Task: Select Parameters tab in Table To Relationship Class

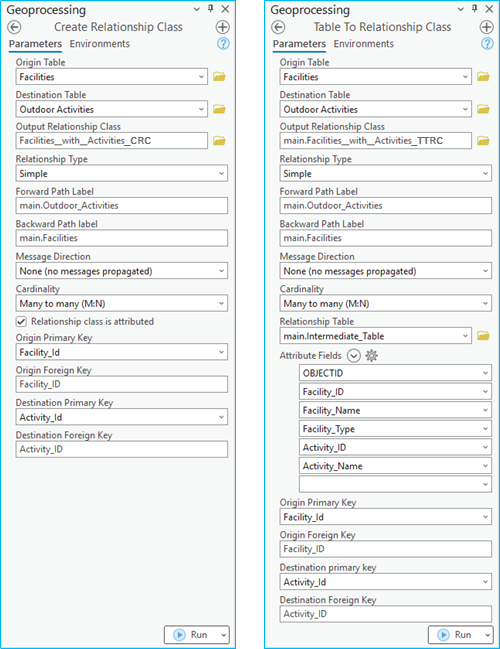Action: 299,44
